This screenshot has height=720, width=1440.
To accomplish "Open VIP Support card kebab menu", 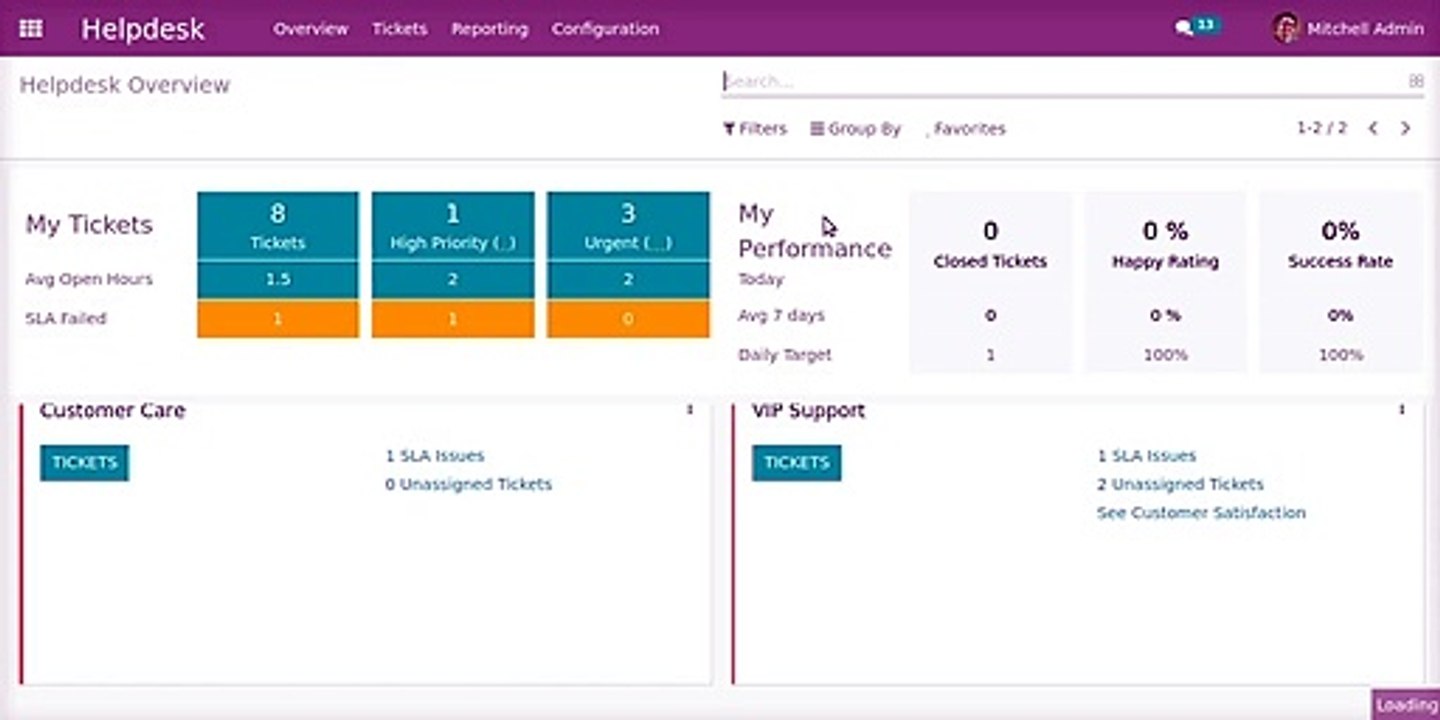I will tap(1402, 410).
